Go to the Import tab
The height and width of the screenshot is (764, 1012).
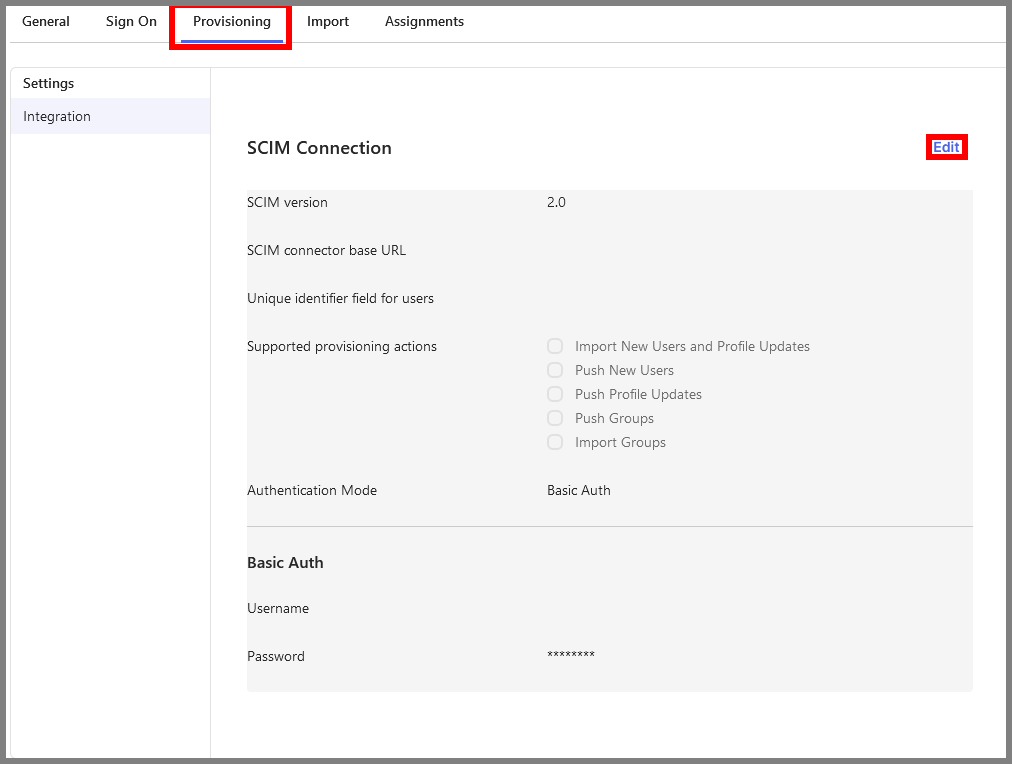pos(328,21)
